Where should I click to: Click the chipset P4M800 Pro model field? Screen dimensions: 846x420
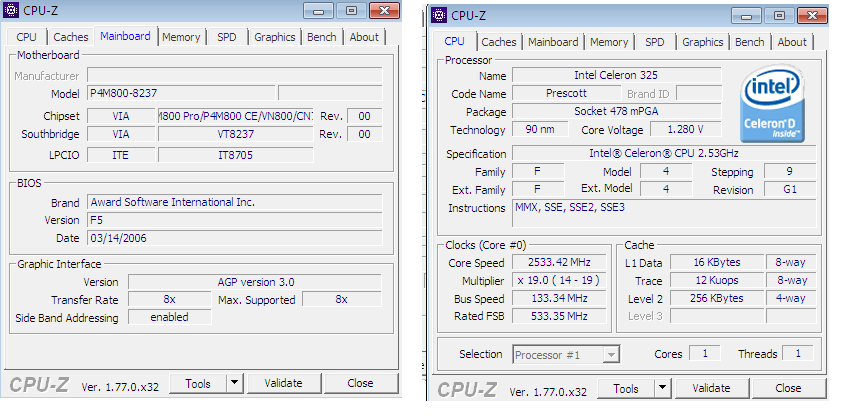[x=235, y=116]
